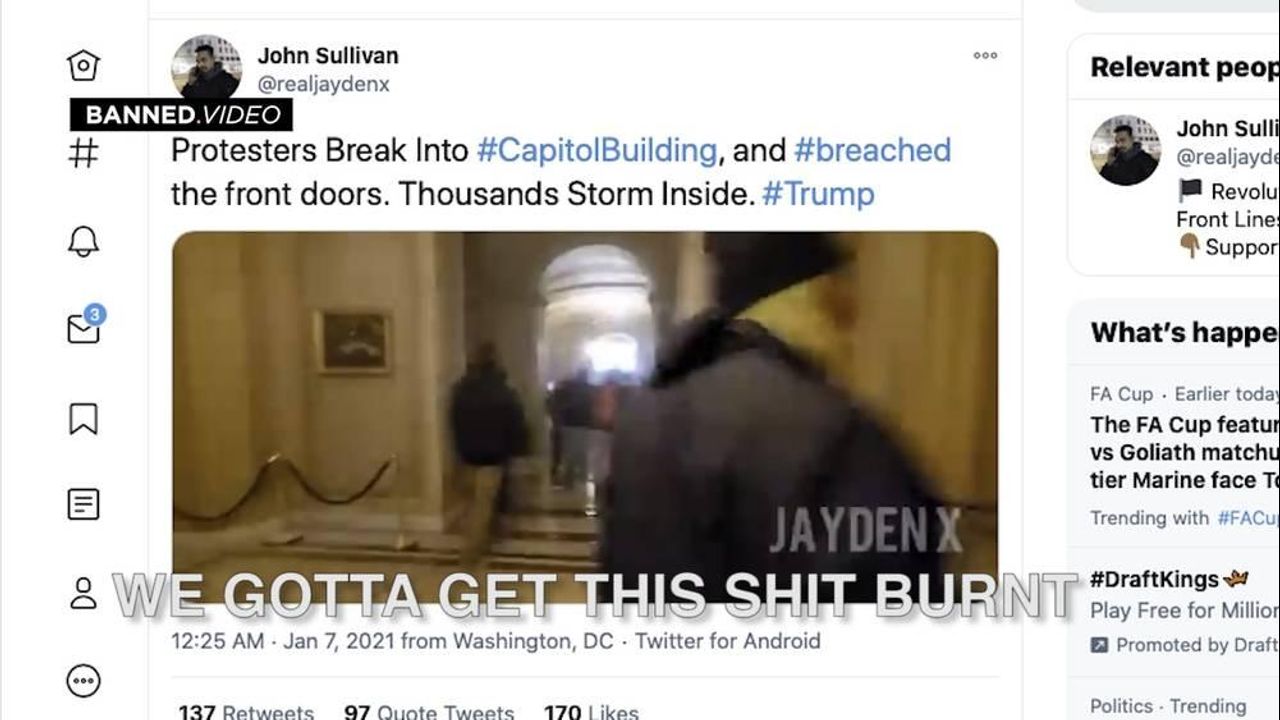The width and height of the screenshot is (1280, 720).
Task: View the 170 Likes list
Action: coord(591,712)
